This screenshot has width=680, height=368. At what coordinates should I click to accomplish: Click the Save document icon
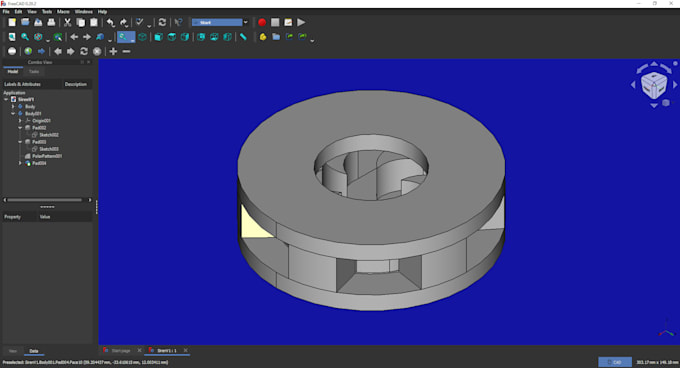coord(38,22)
